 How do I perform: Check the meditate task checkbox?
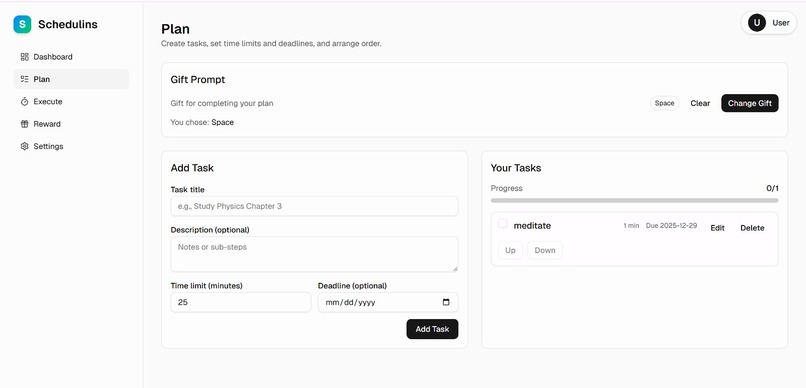click(503, 224)
